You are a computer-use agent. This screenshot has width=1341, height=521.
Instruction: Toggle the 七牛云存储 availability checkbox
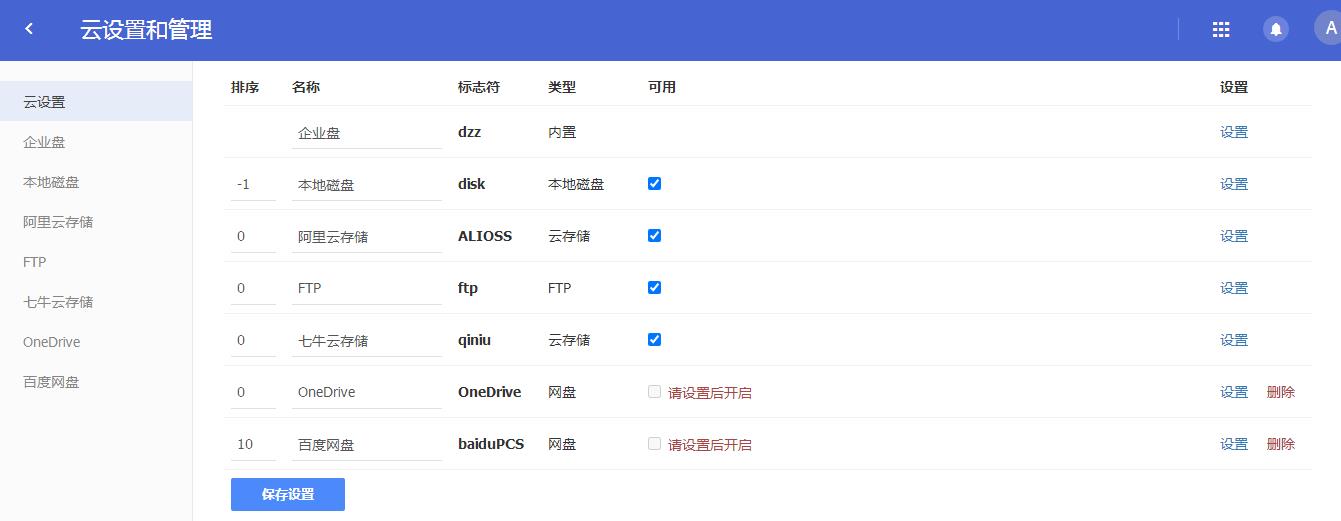pos(654,340)
